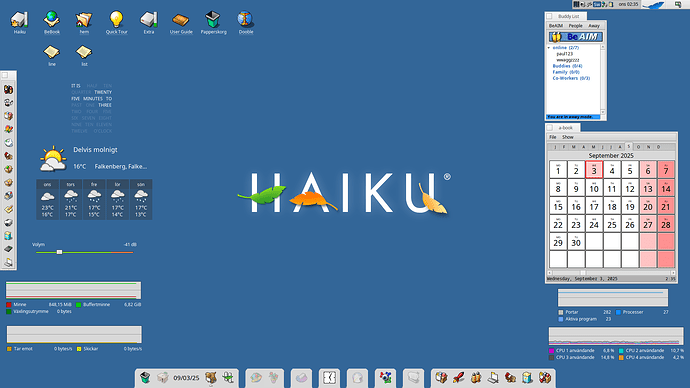
Task: Open the Show menu in a-book
Action: coord(568,137)
